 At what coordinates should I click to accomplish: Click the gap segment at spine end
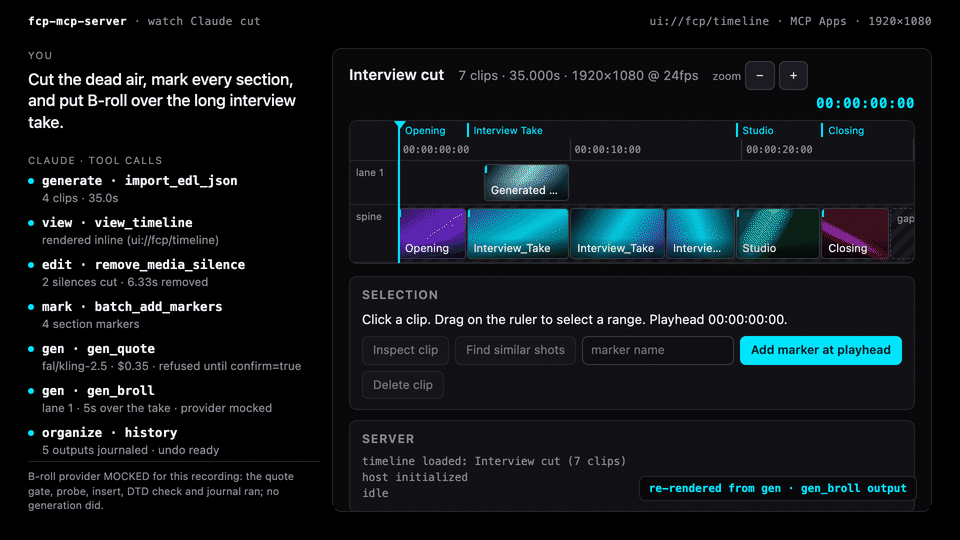(x=903, y=233)
